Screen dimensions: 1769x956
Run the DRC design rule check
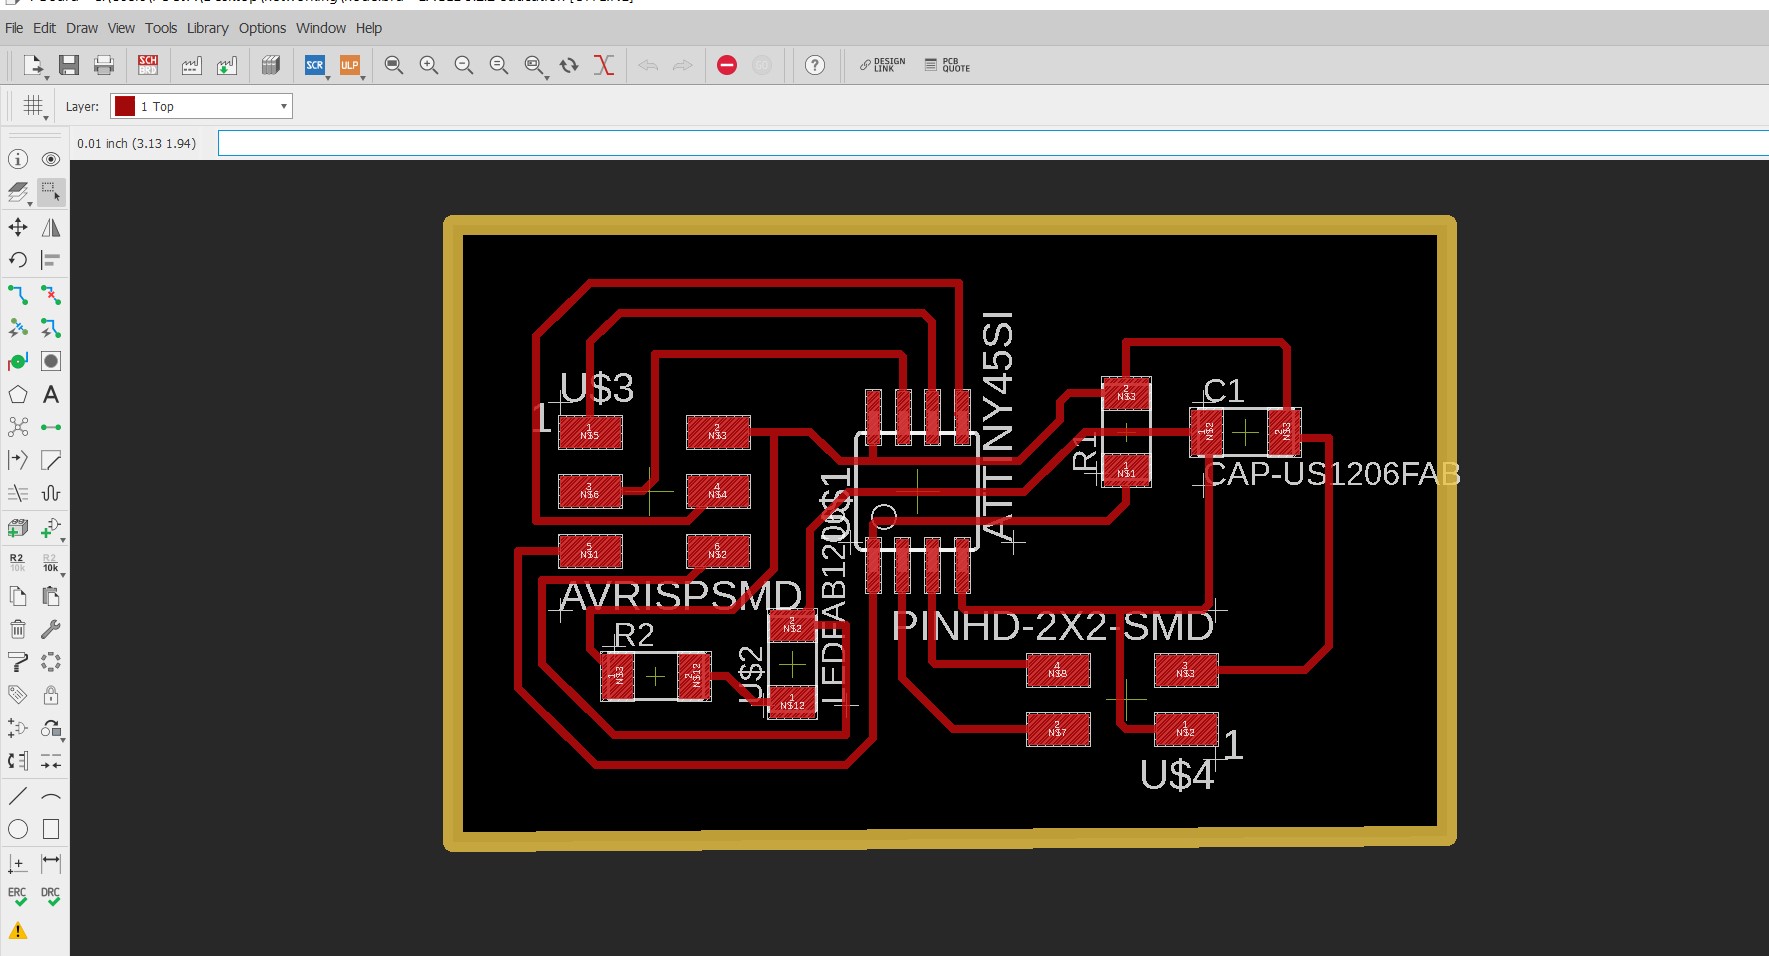51,896
